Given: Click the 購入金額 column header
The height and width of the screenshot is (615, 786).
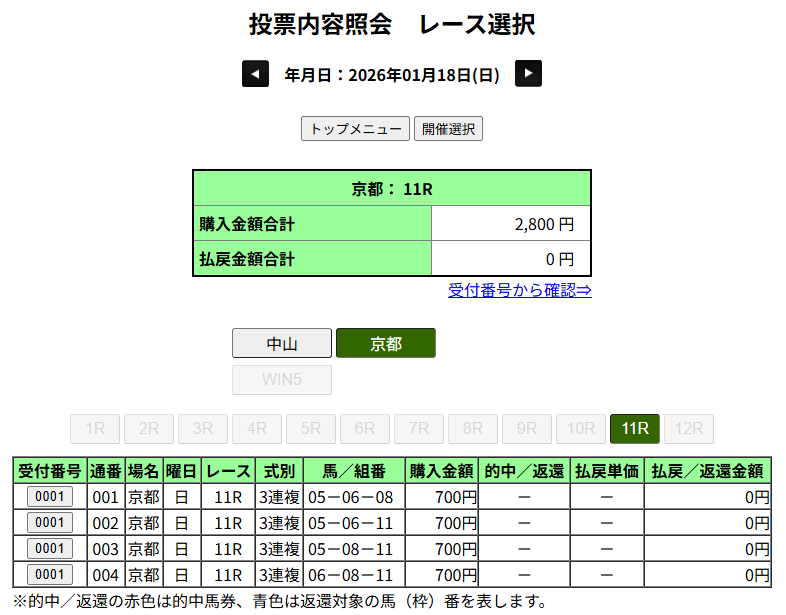Looking at the screenshot, I should [x=443, y=471].
